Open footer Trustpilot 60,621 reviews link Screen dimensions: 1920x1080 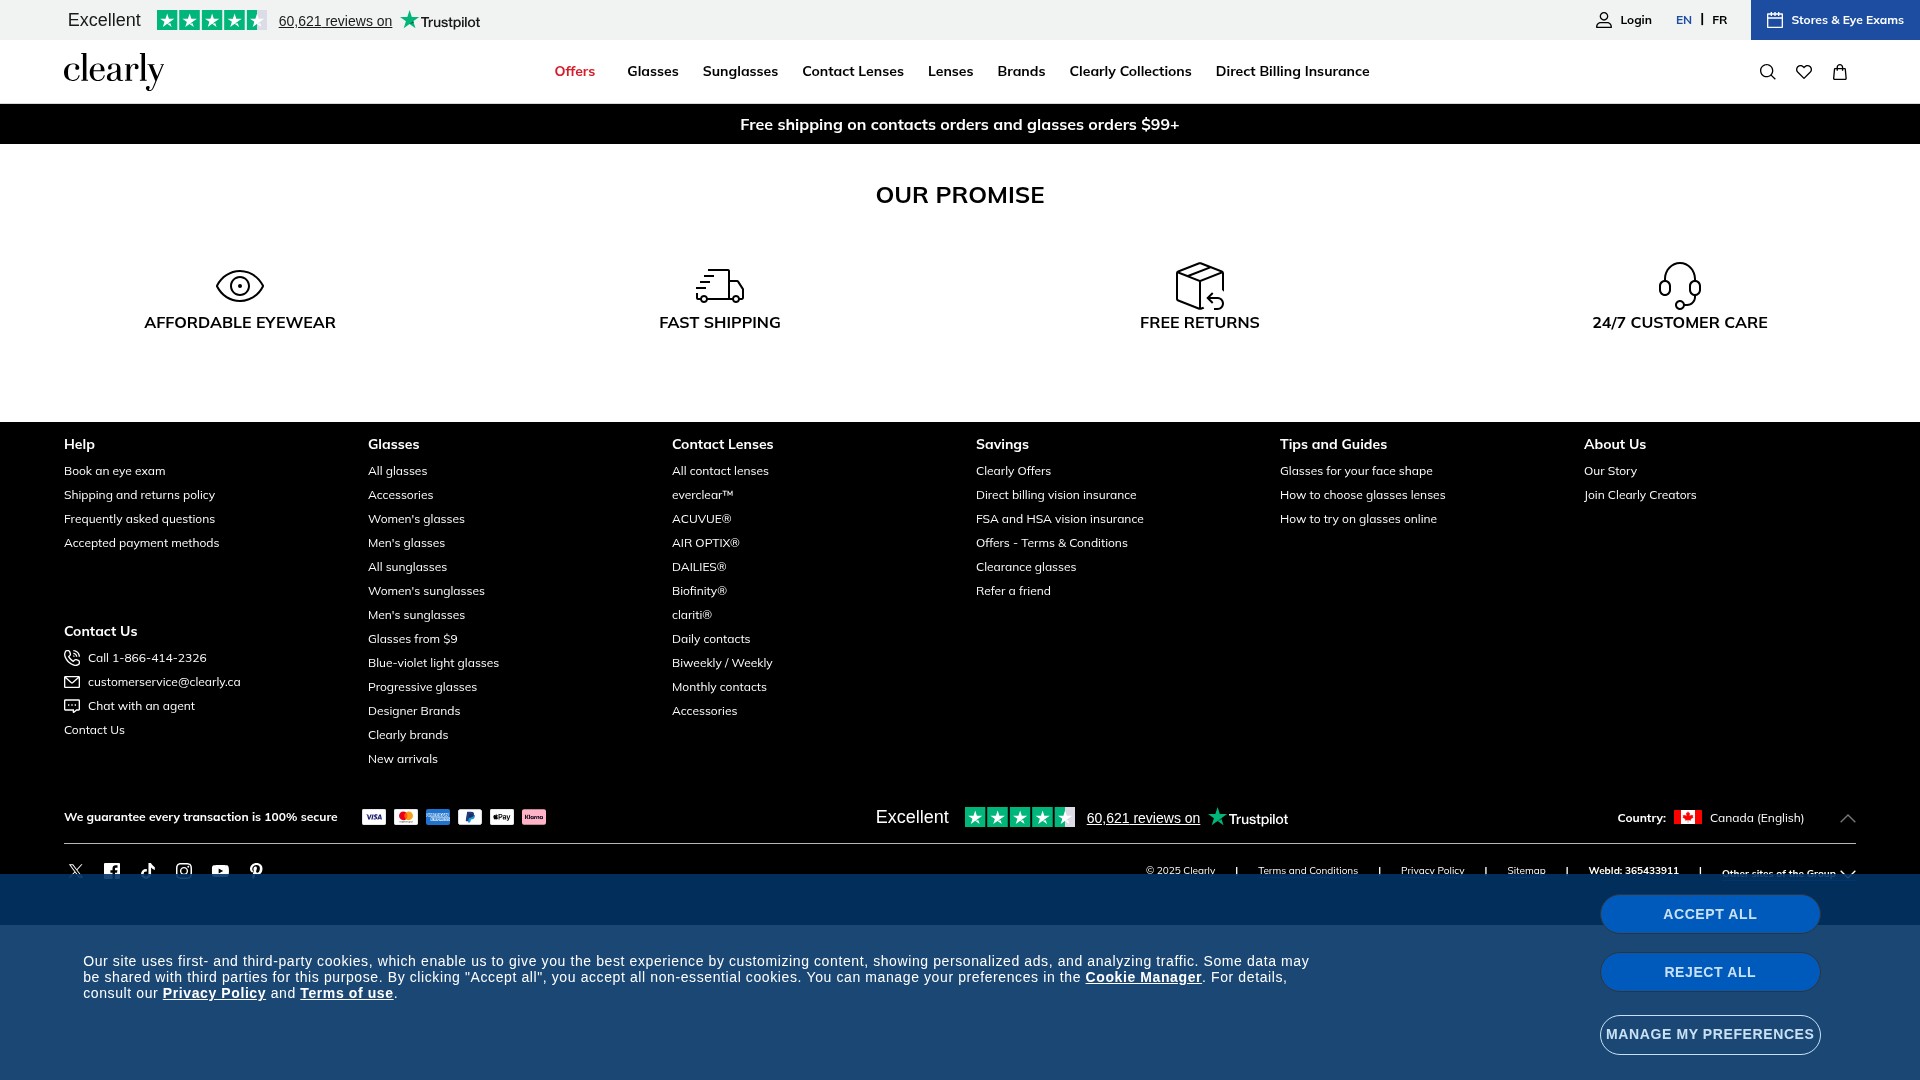coord(1143,818)
